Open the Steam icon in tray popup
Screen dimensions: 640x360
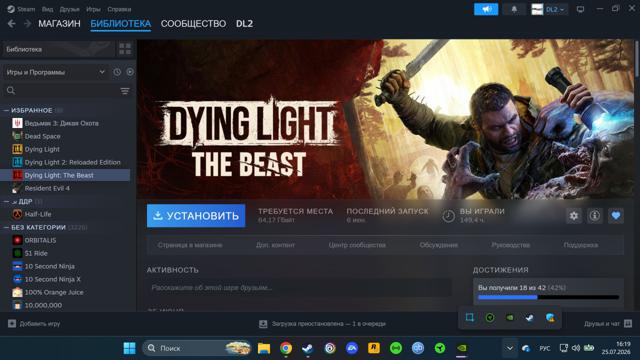[x=530, y=318]
